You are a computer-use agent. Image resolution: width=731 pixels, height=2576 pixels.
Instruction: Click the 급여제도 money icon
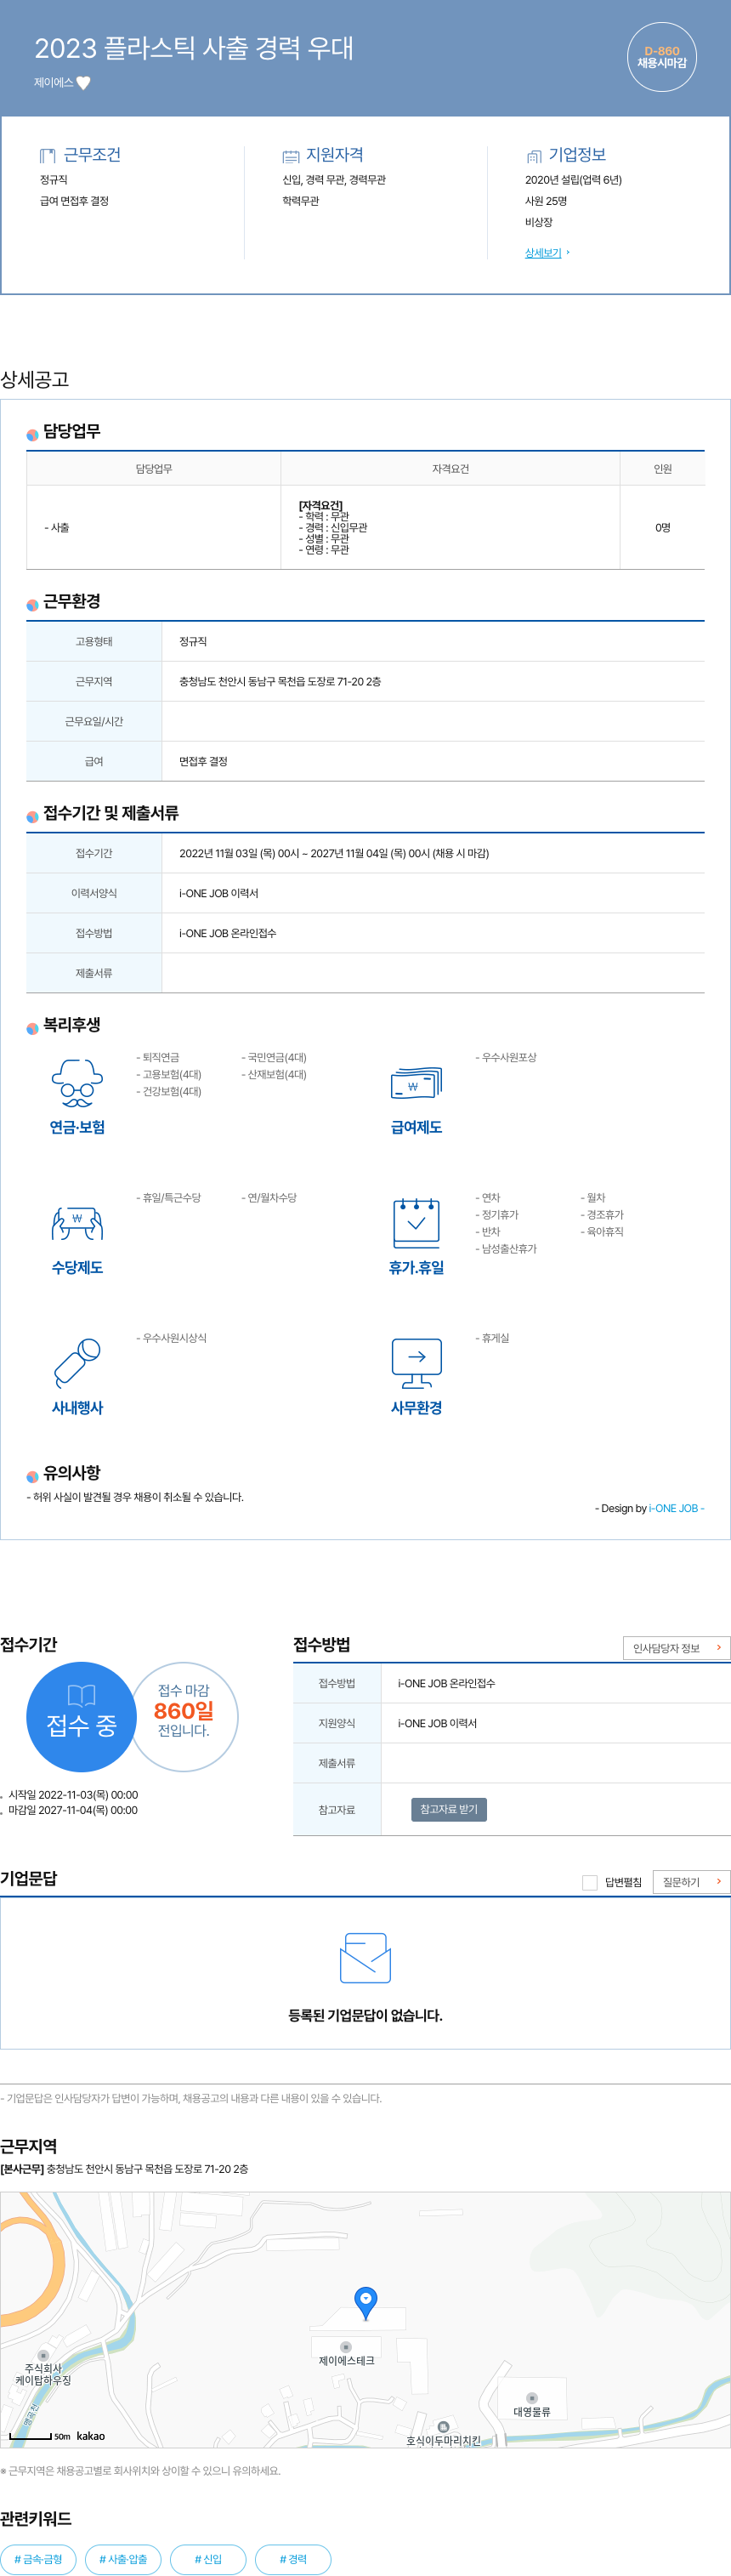click(x=416, y=1083)
